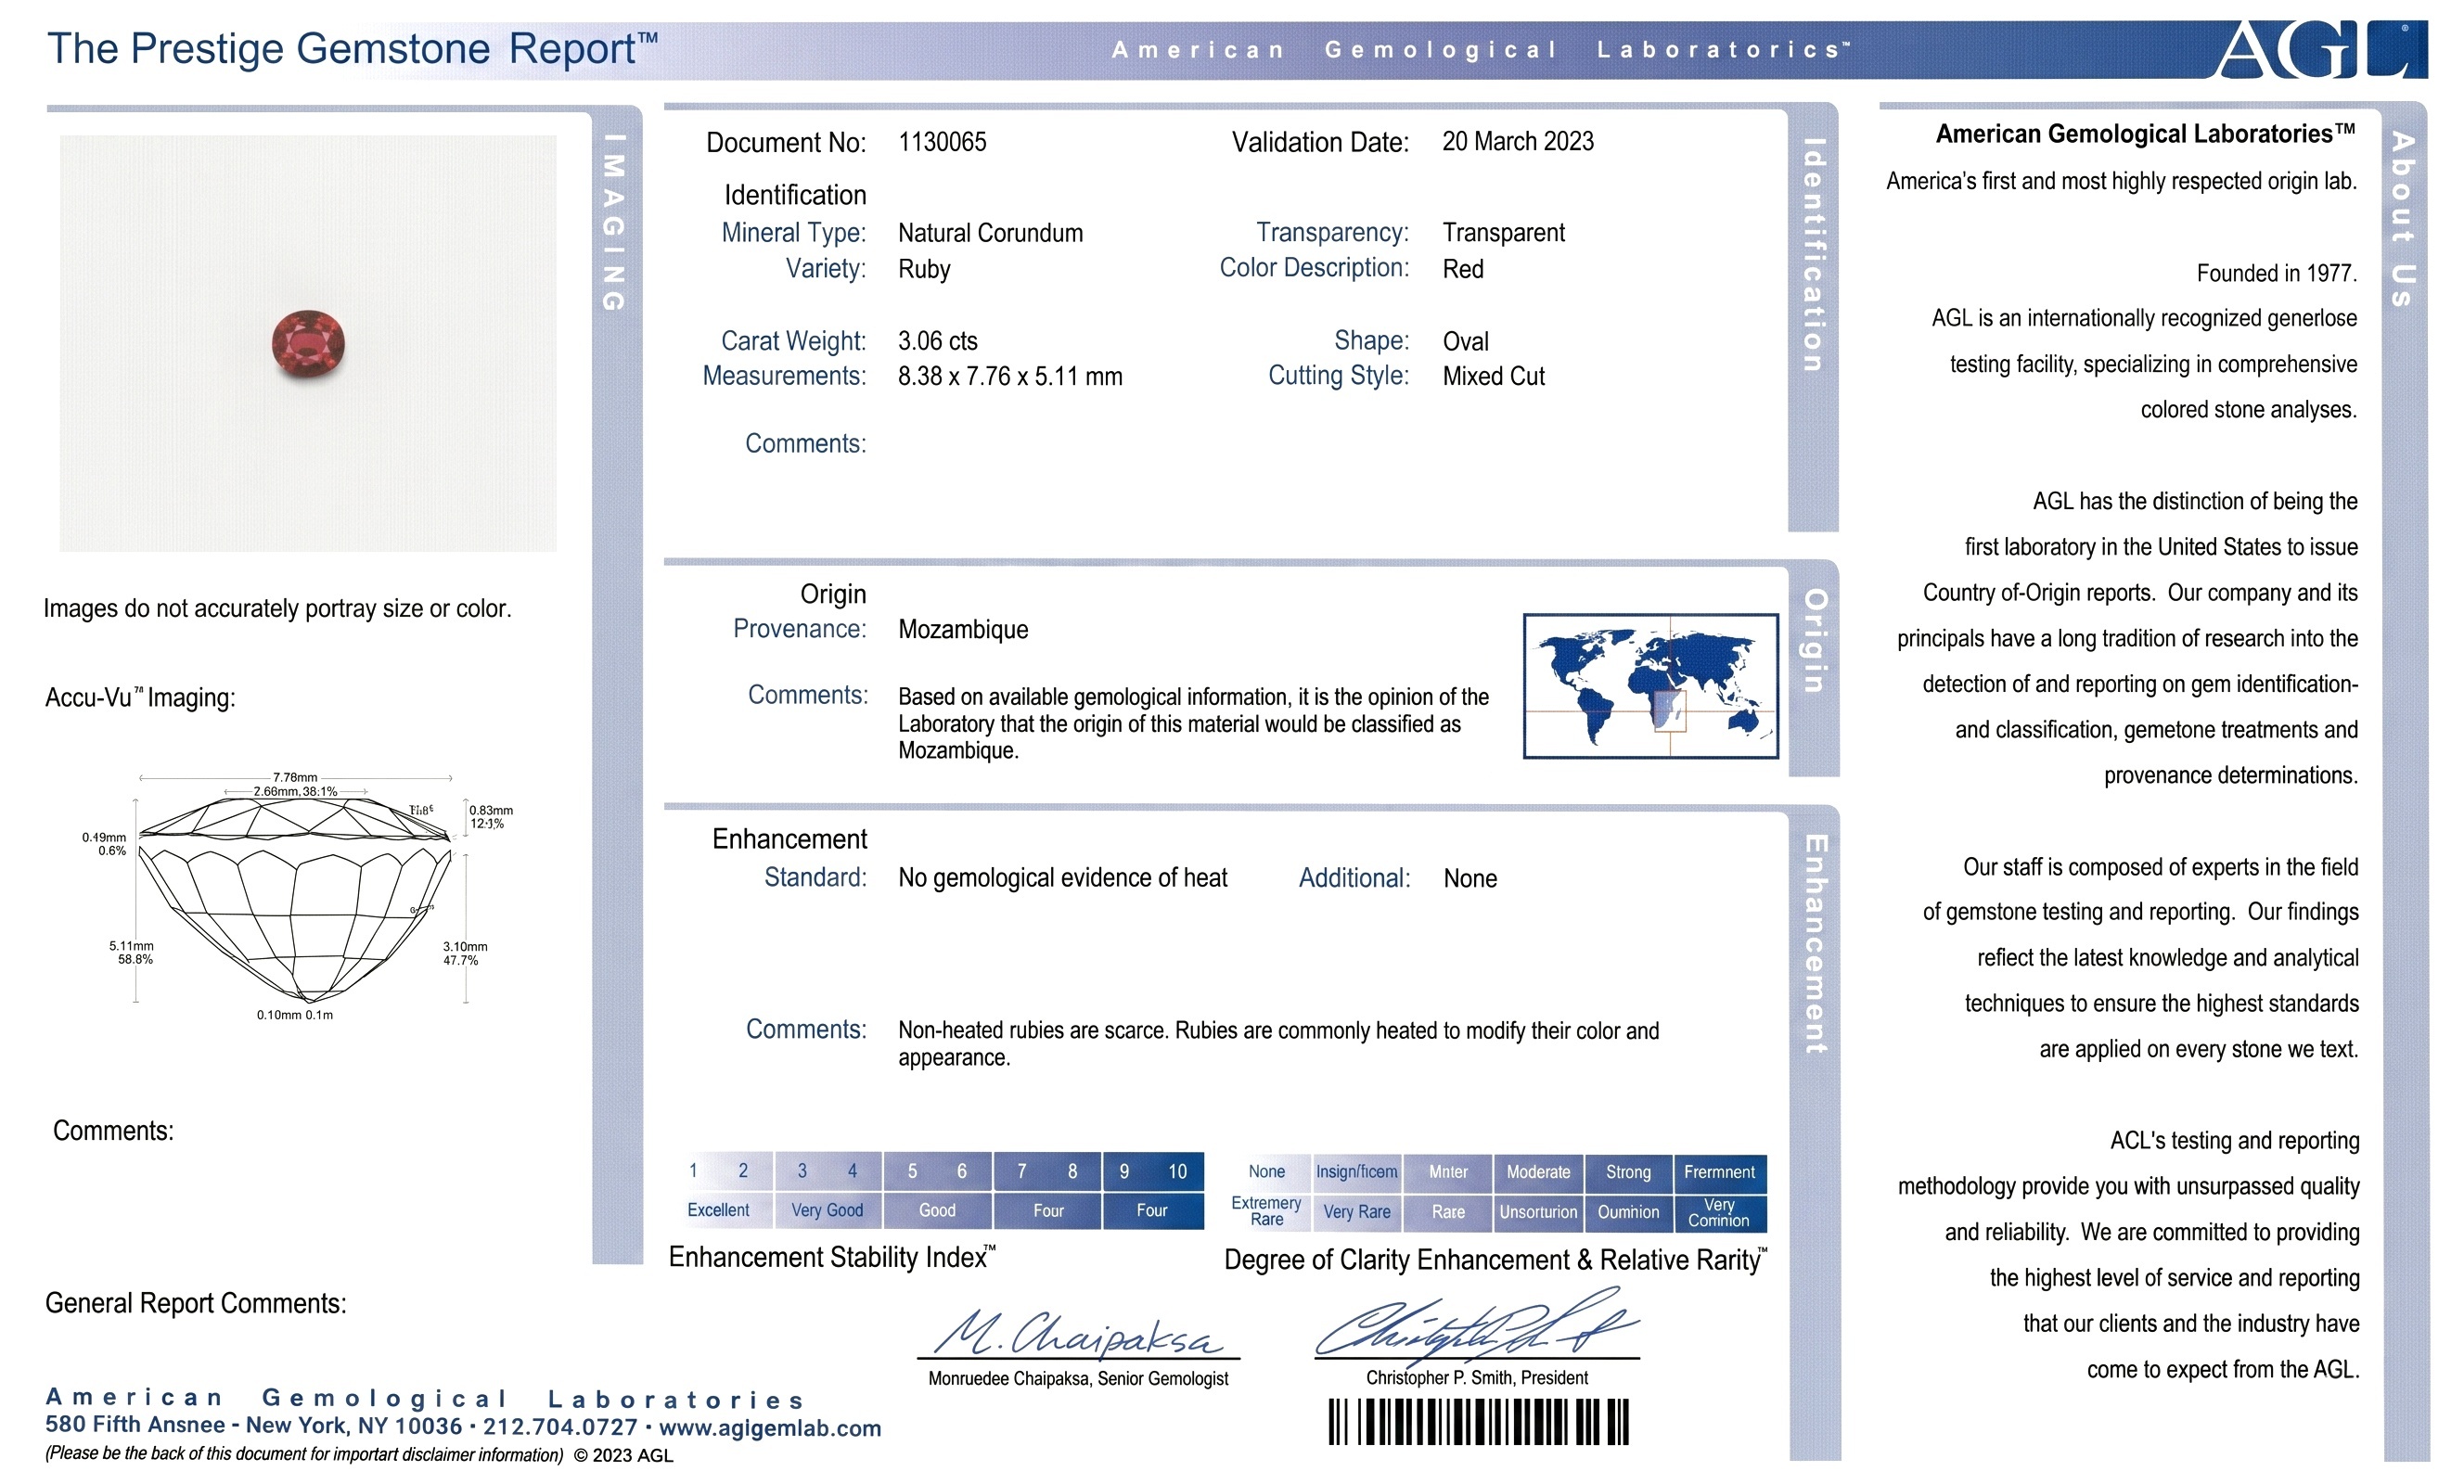This screenshot has height=1484, width=2464.
Task: Click the world map origin image
Action: pos(1650,686)
